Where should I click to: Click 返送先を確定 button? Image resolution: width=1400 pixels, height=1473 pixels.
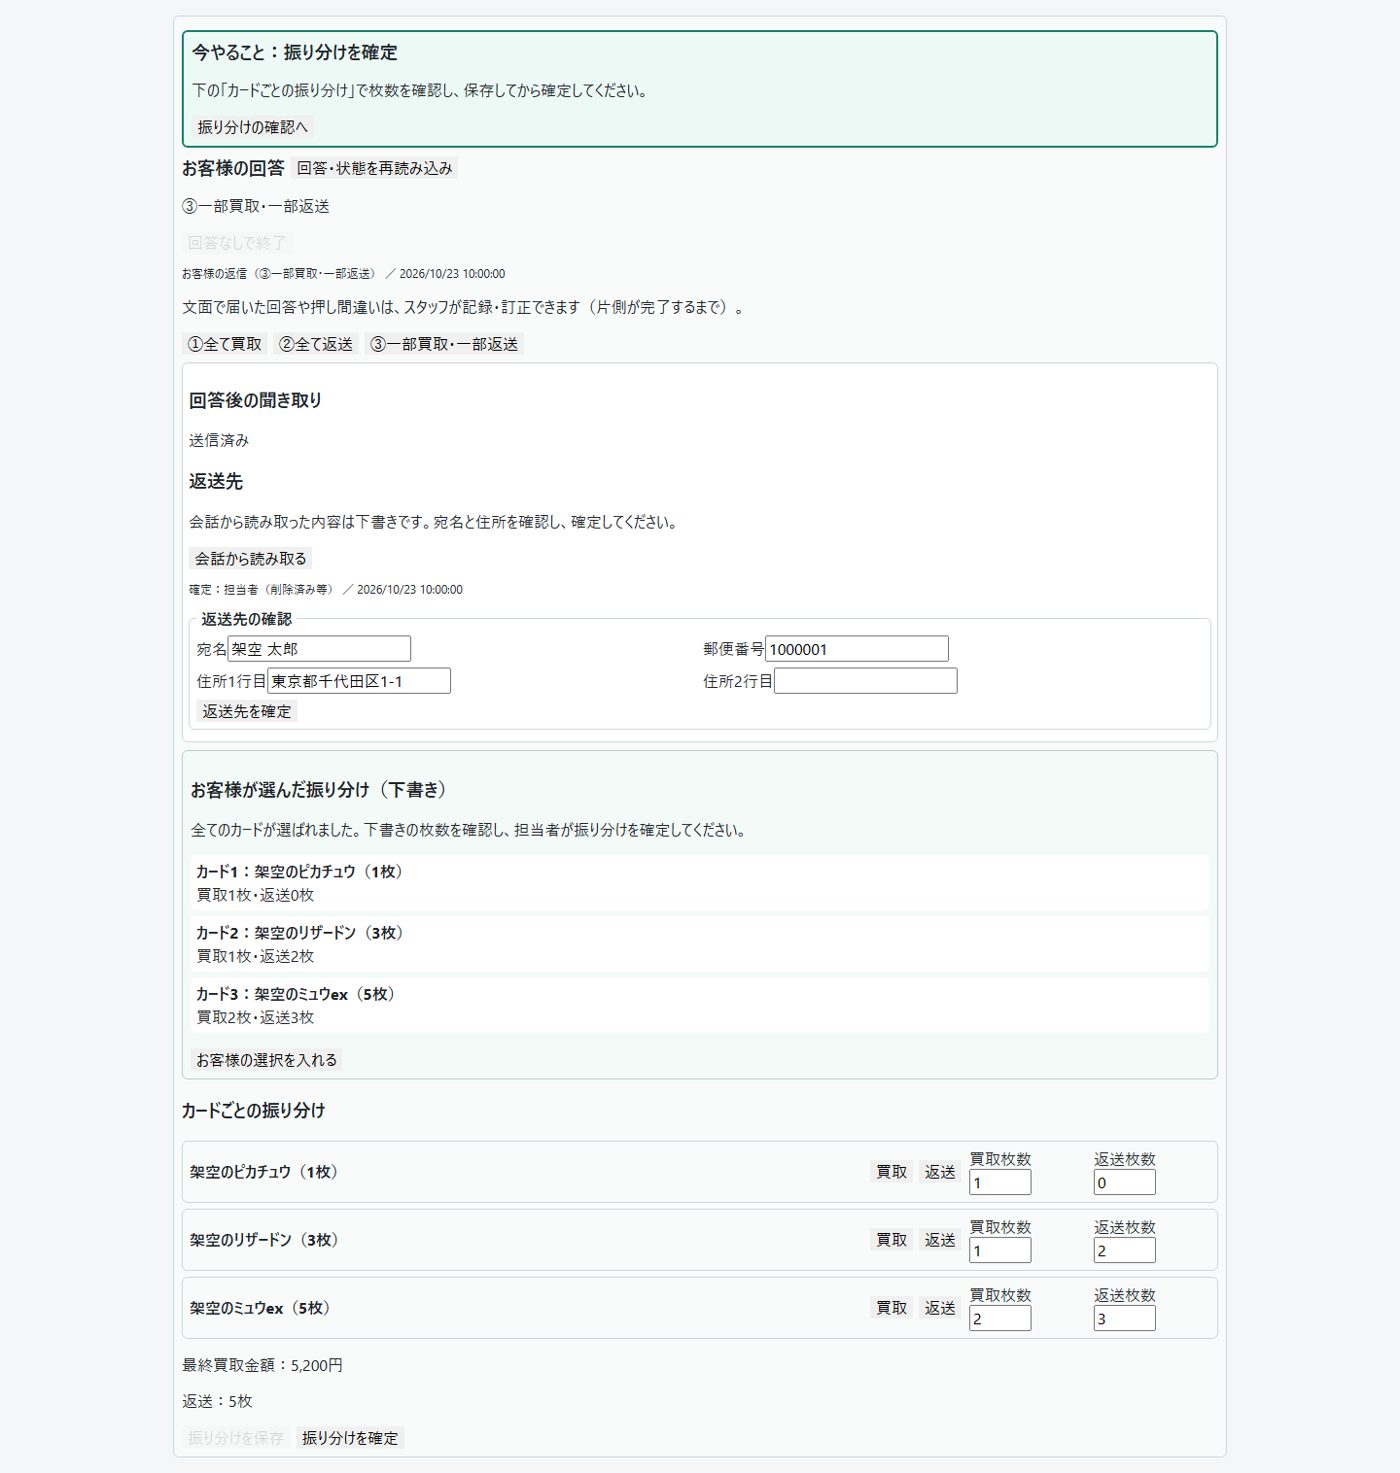[x=247, y=711]
